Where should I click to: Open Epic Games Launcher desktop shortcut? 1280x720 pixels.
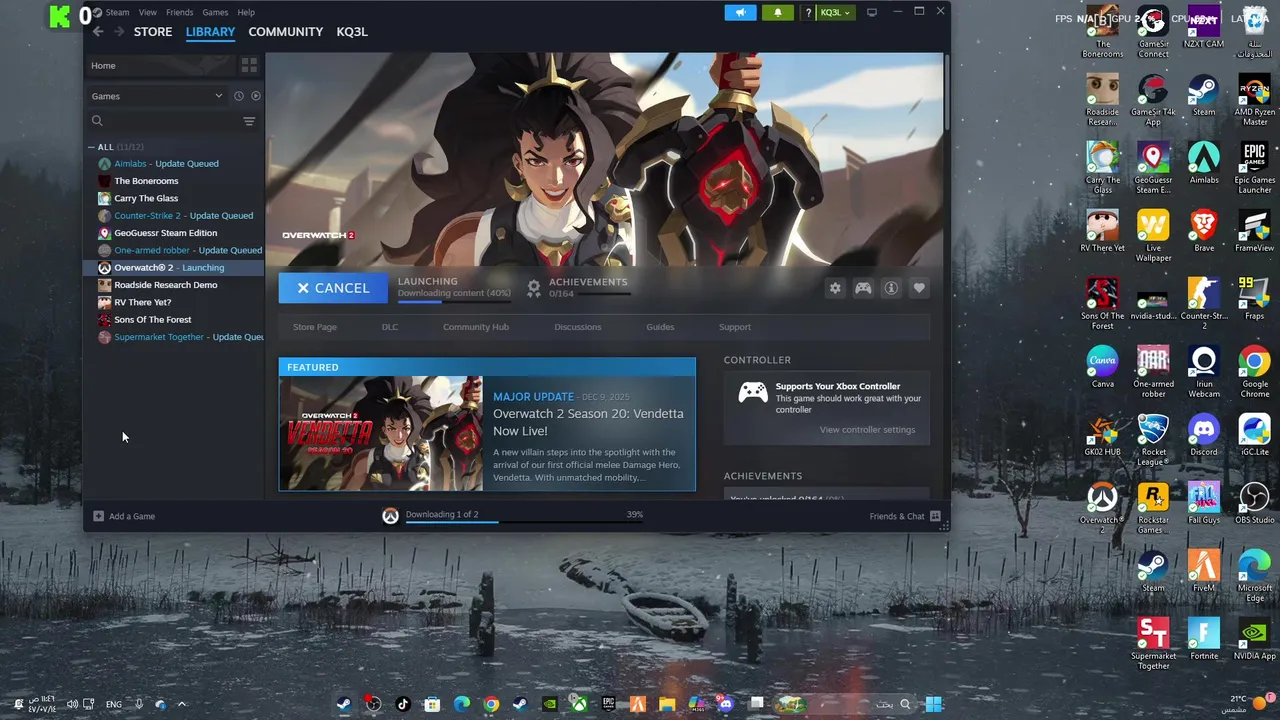click(x=1255, y=168)
